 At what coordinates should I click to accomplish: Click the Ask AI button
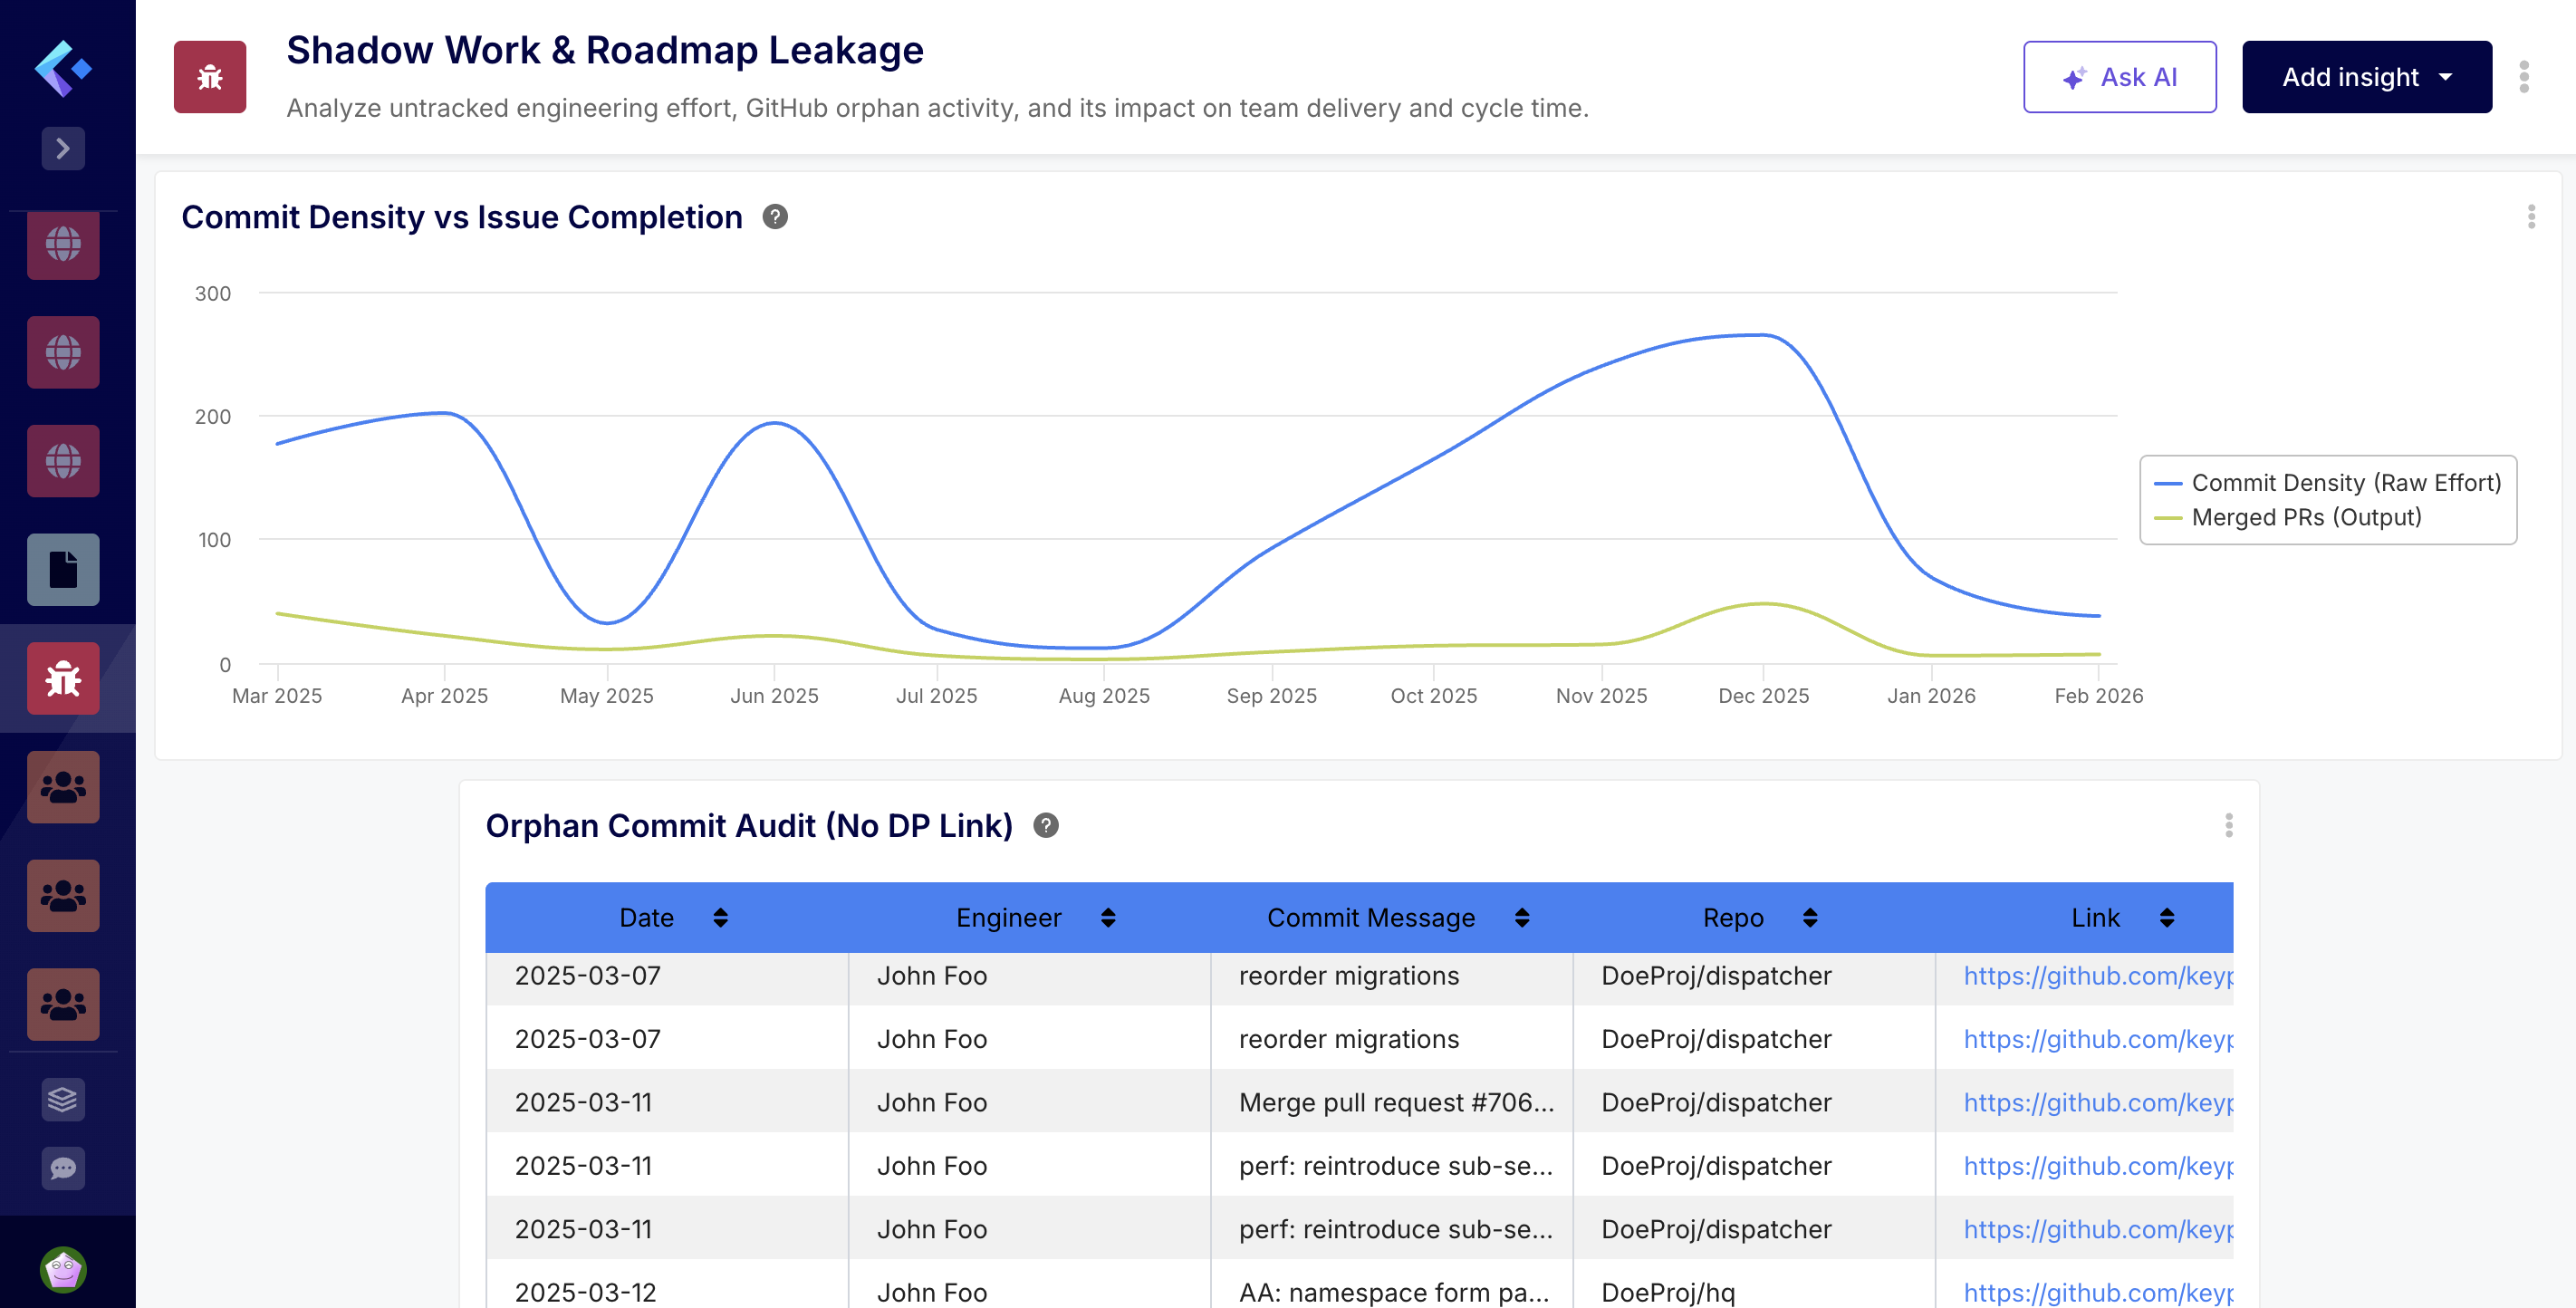2119,76
